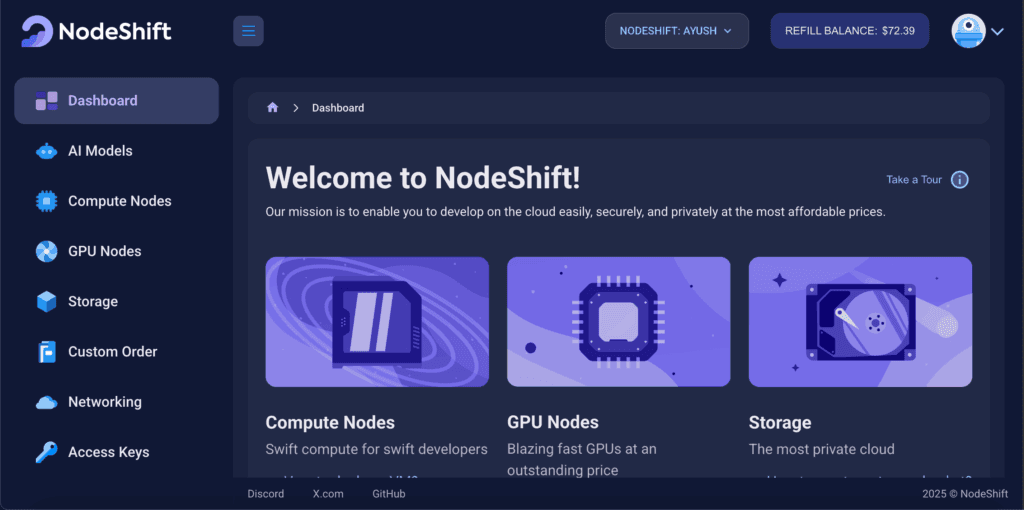Expand the user profile menu chevron
The width and height of the screenshot is (1024, 510).
[997, 32]
